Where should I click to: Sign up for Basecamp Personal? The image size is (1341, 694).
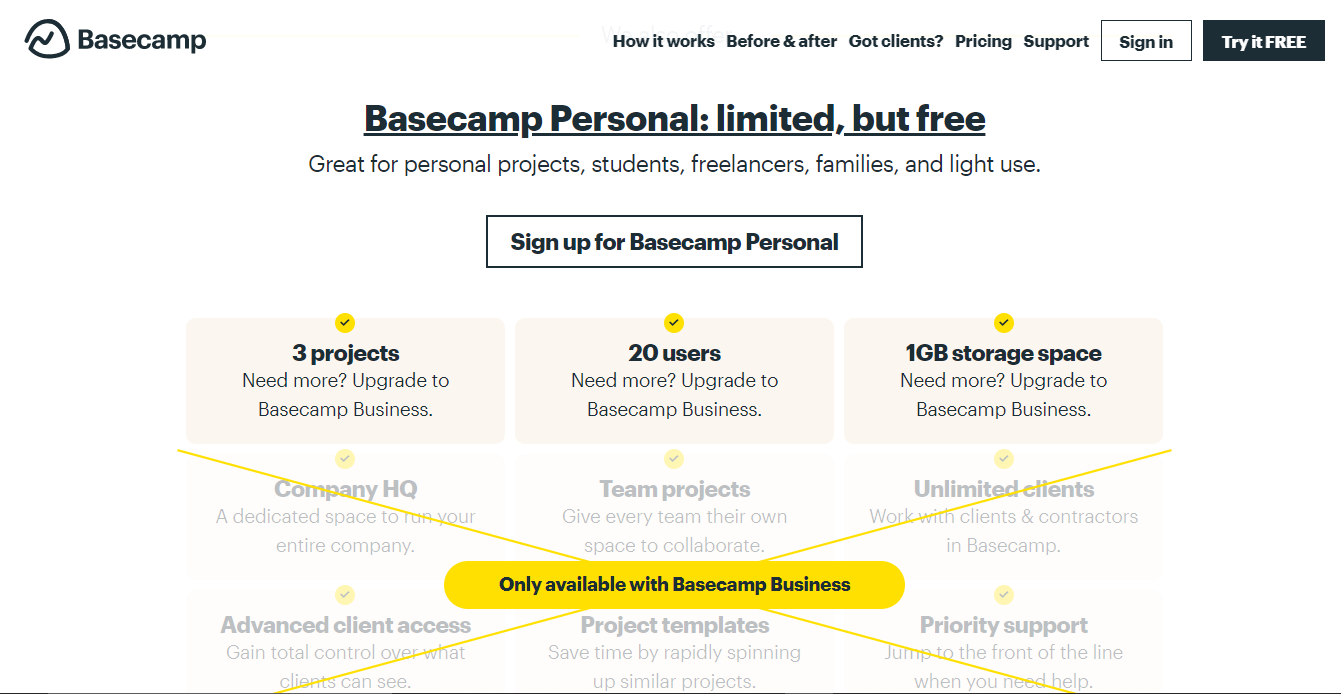point(674,242)
